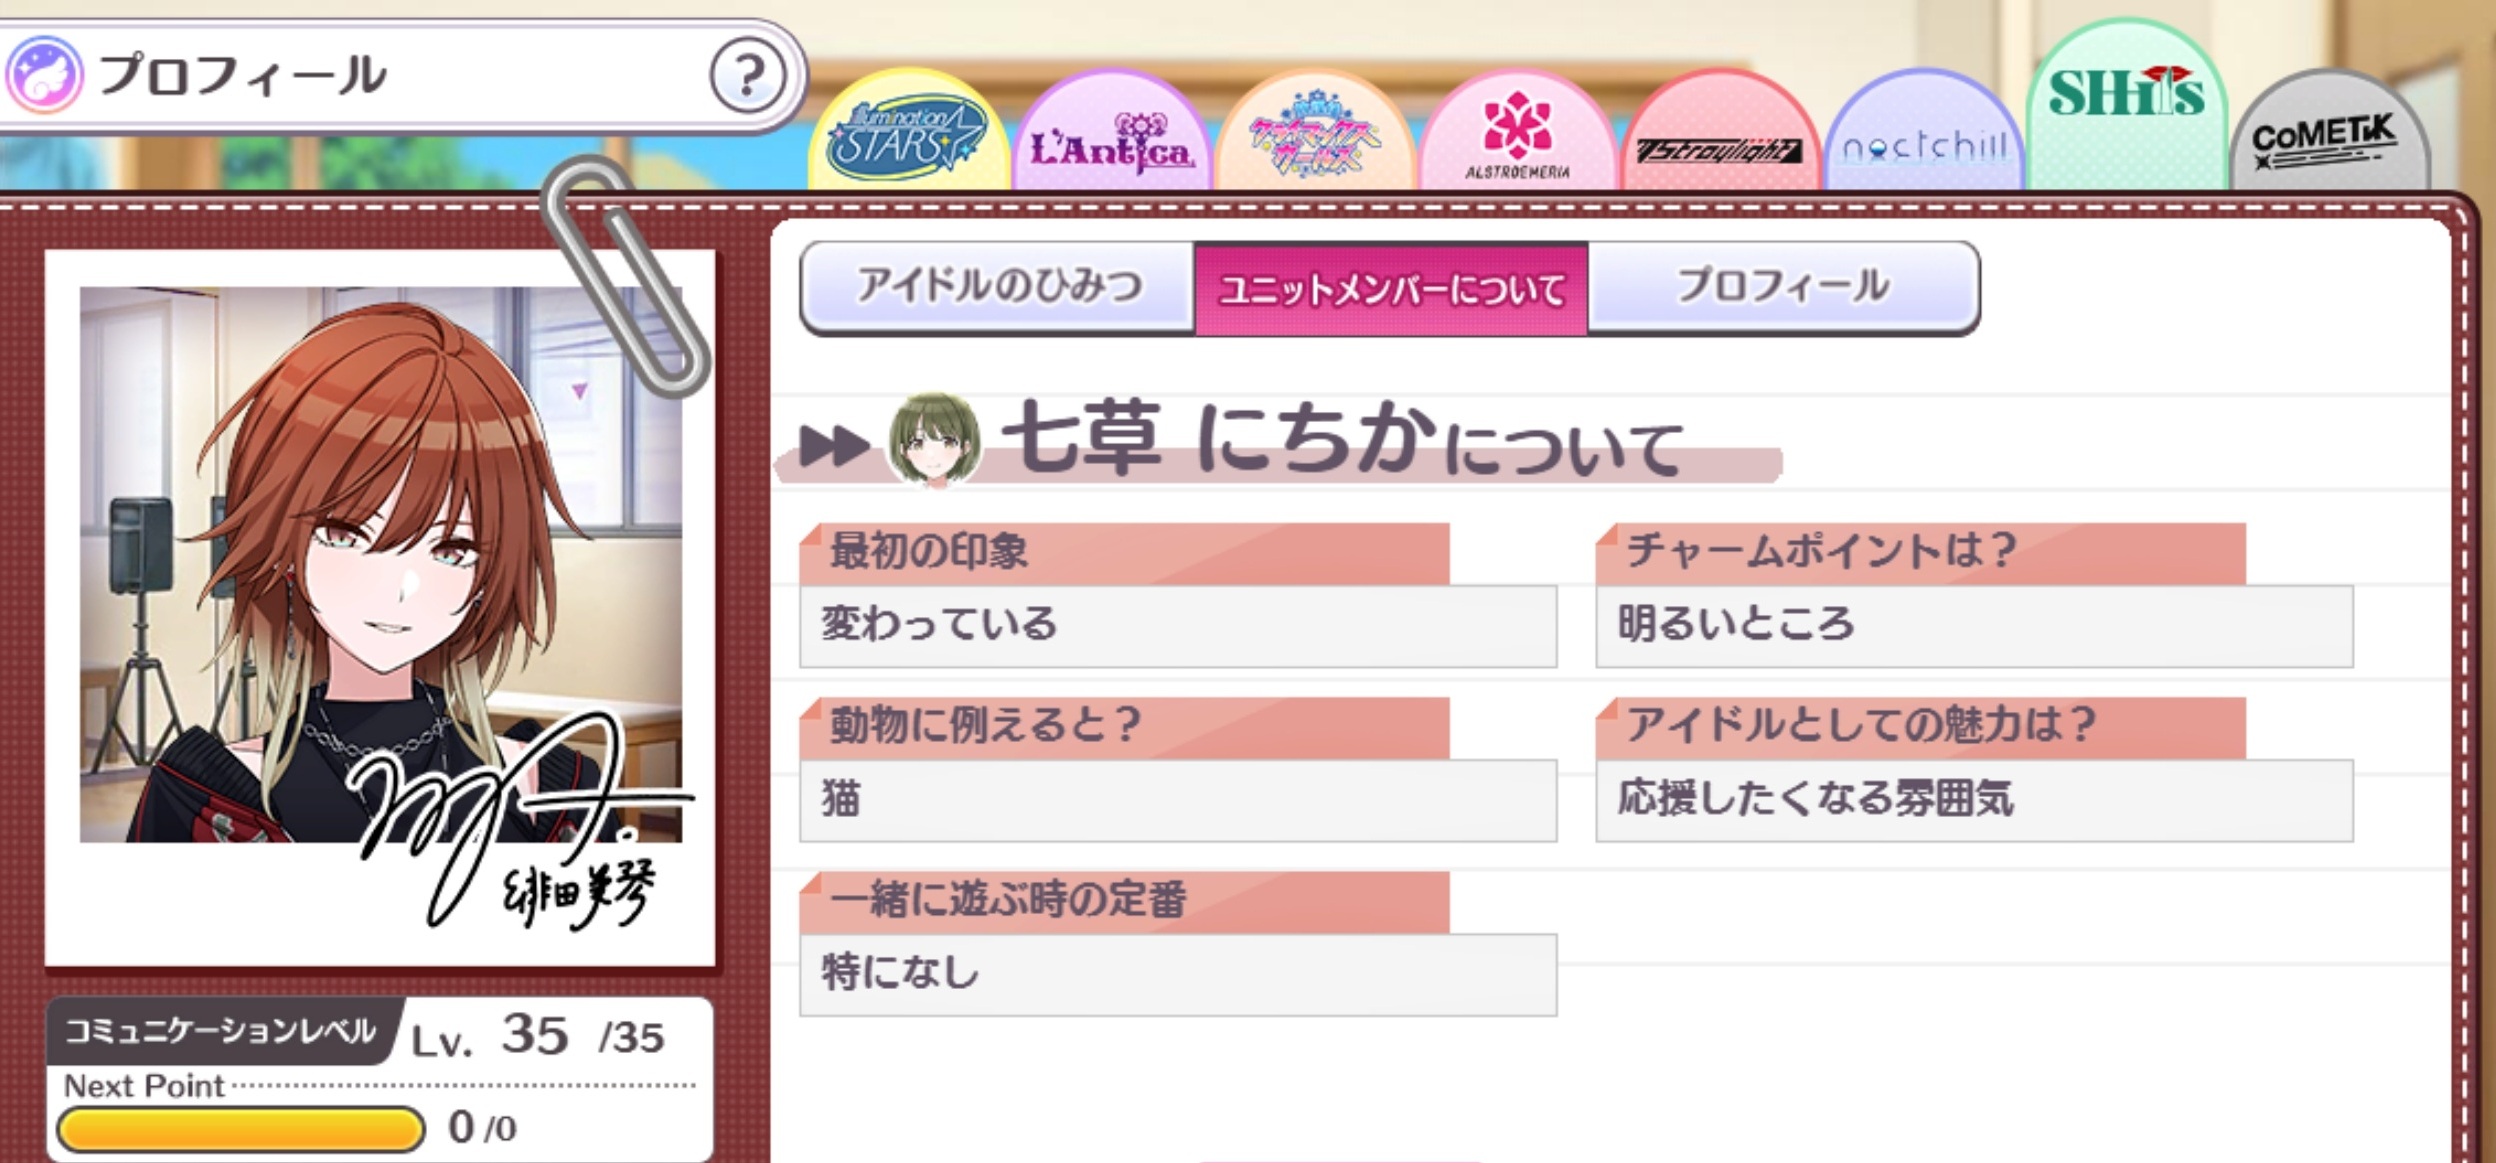This screenshot has width=2496, height=1163.
Task: Open the プロフィール tab on the right
Action: (1783, 286)
